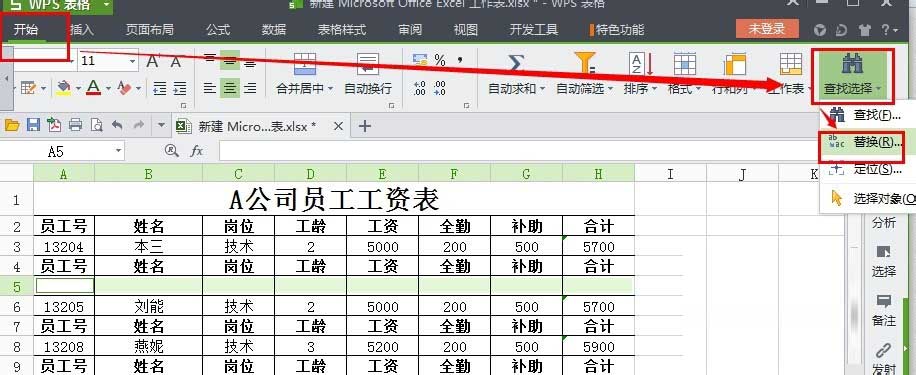Open the name box A5 dropdown arrow

(119, 151)
